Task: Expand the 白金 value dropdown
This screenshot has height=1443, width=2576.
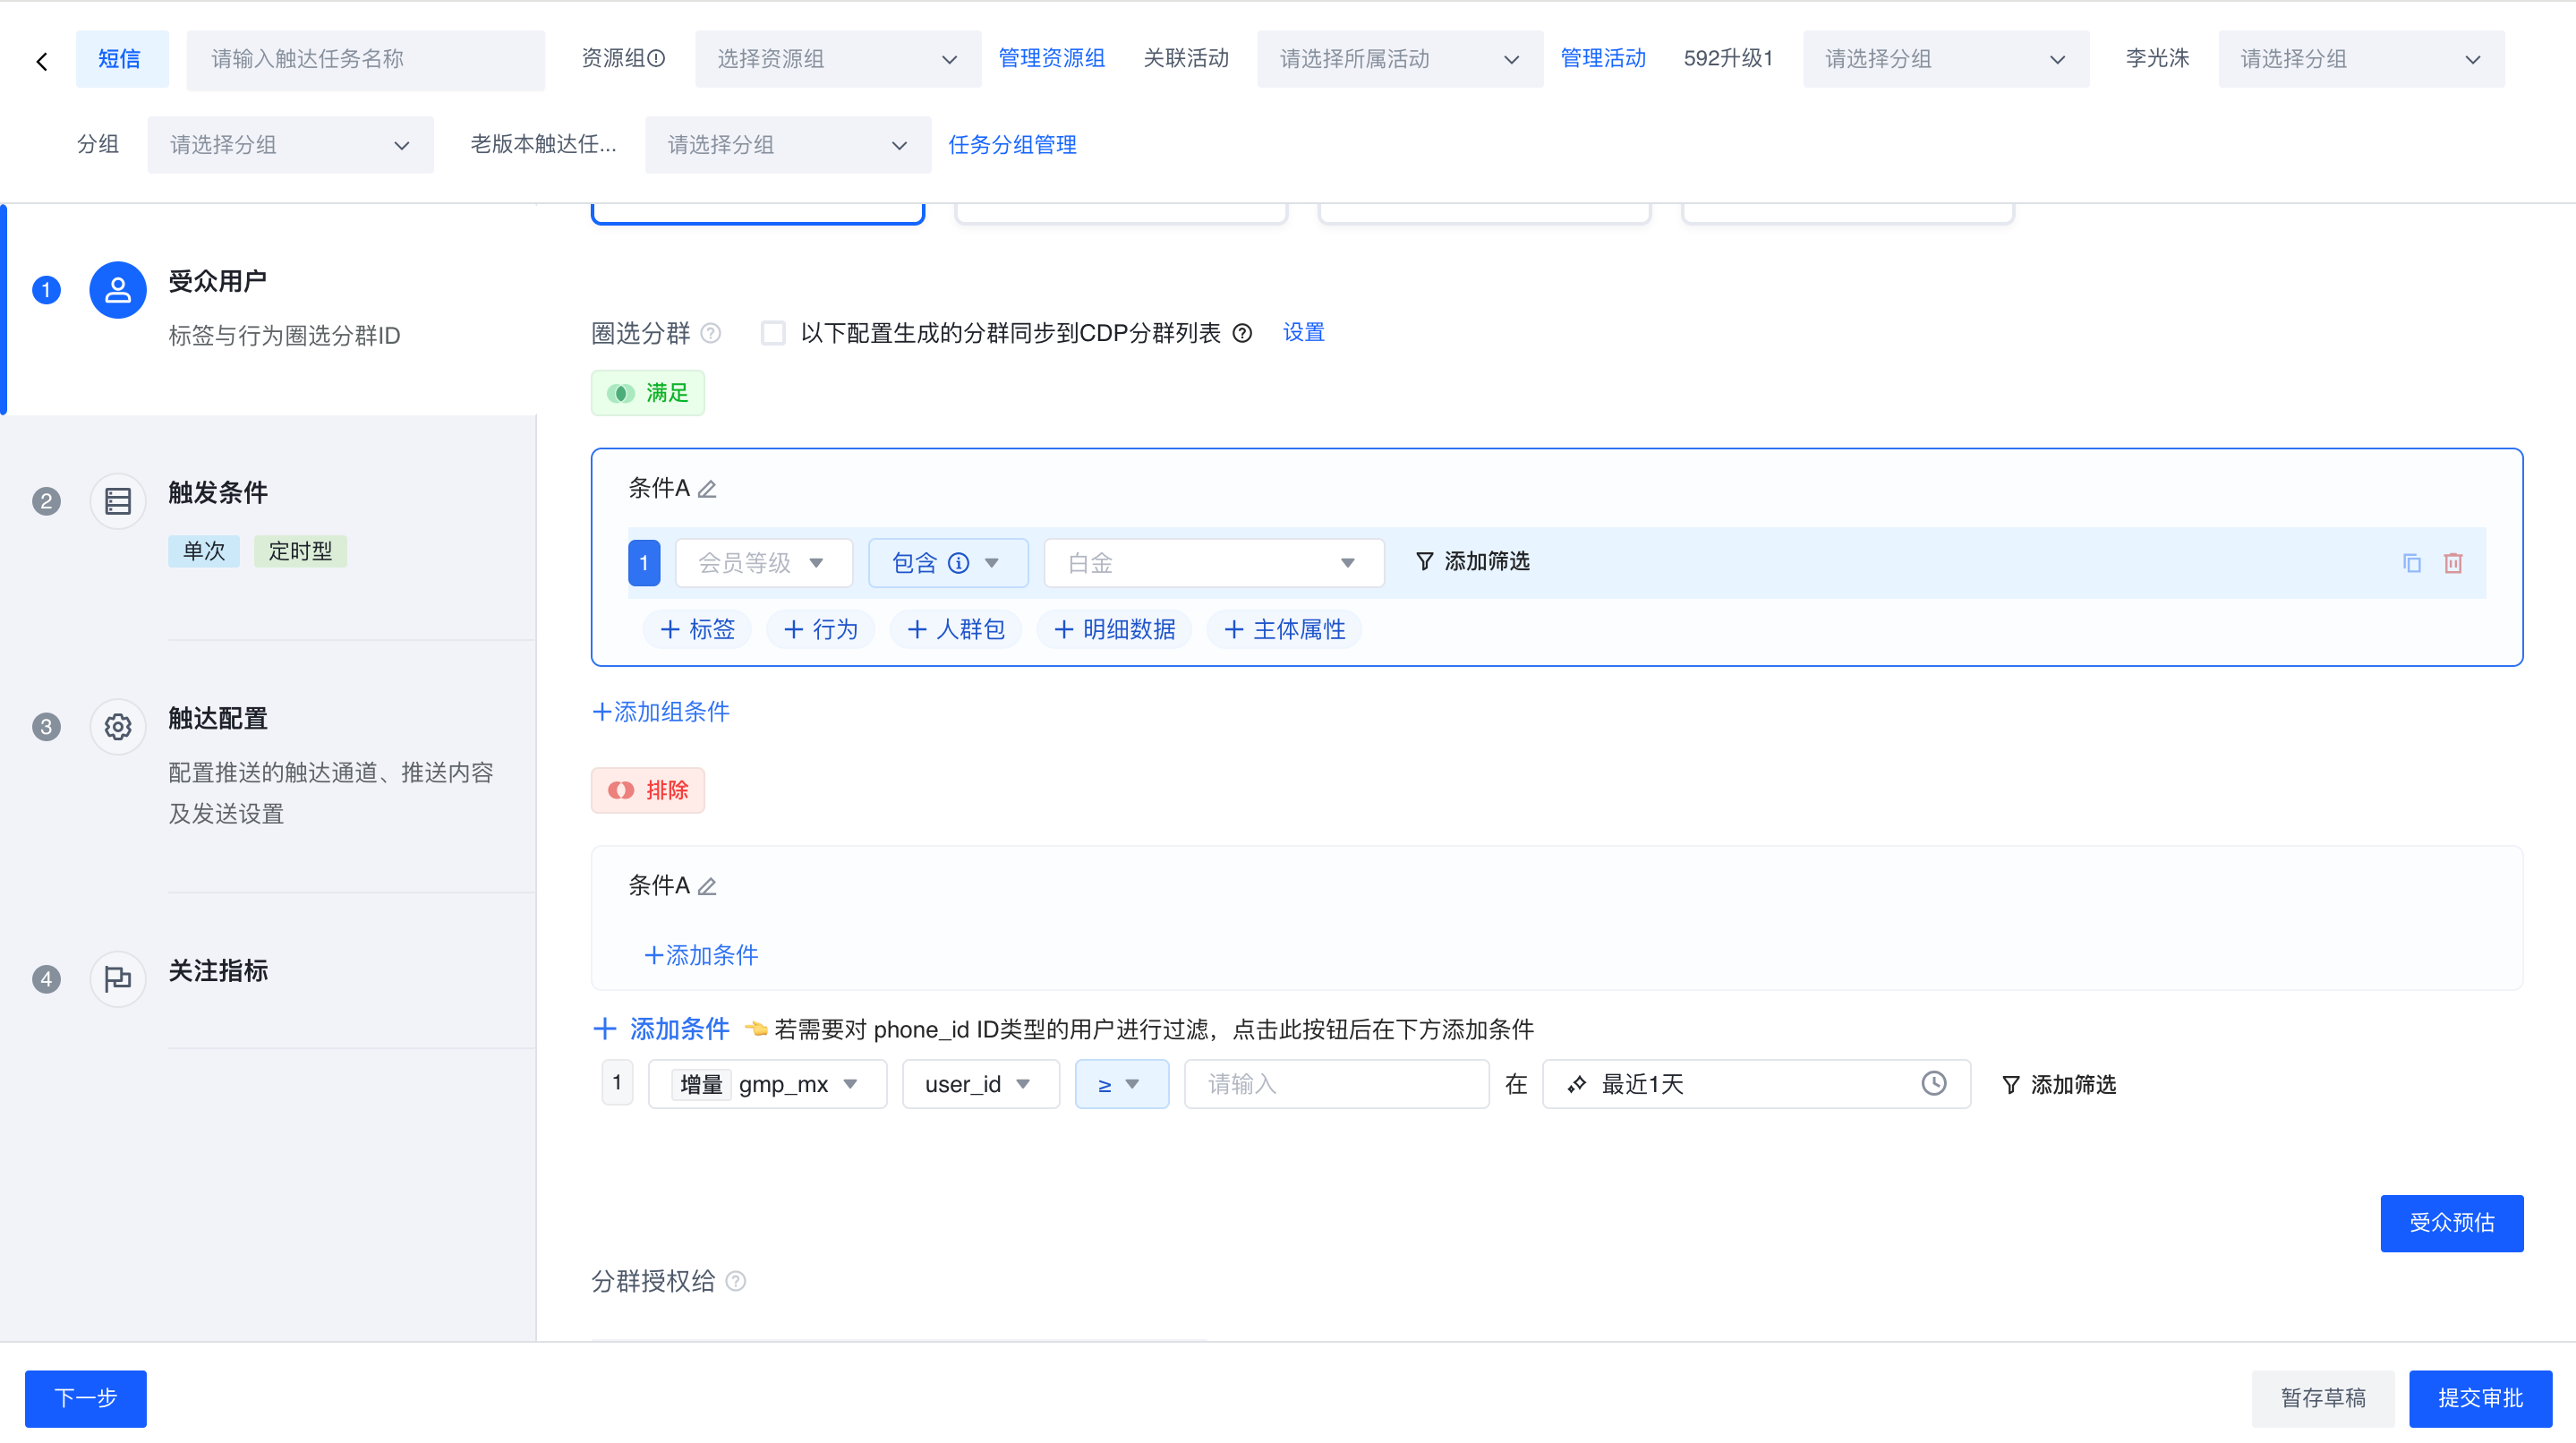Action: pos(1214,563)
